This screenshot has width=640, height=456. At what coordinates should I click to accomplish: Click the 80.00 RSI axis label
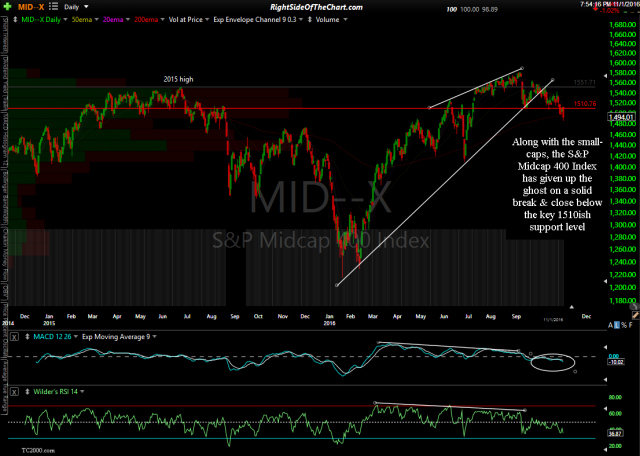[615, 397]
